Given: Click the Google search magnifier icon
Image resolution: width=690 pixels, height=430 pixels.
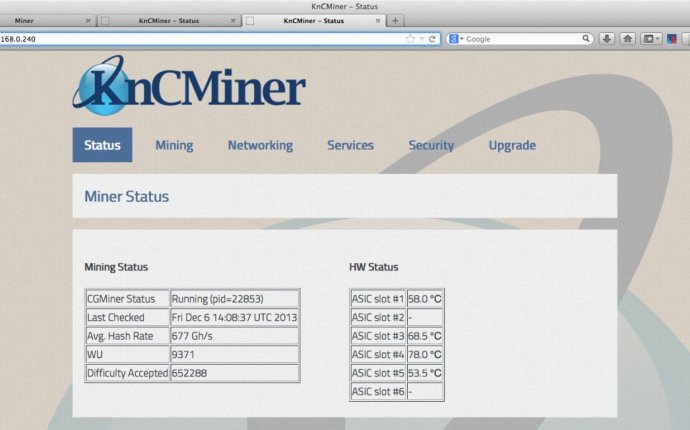Looking at the screenshot, I should click(586, 39).
